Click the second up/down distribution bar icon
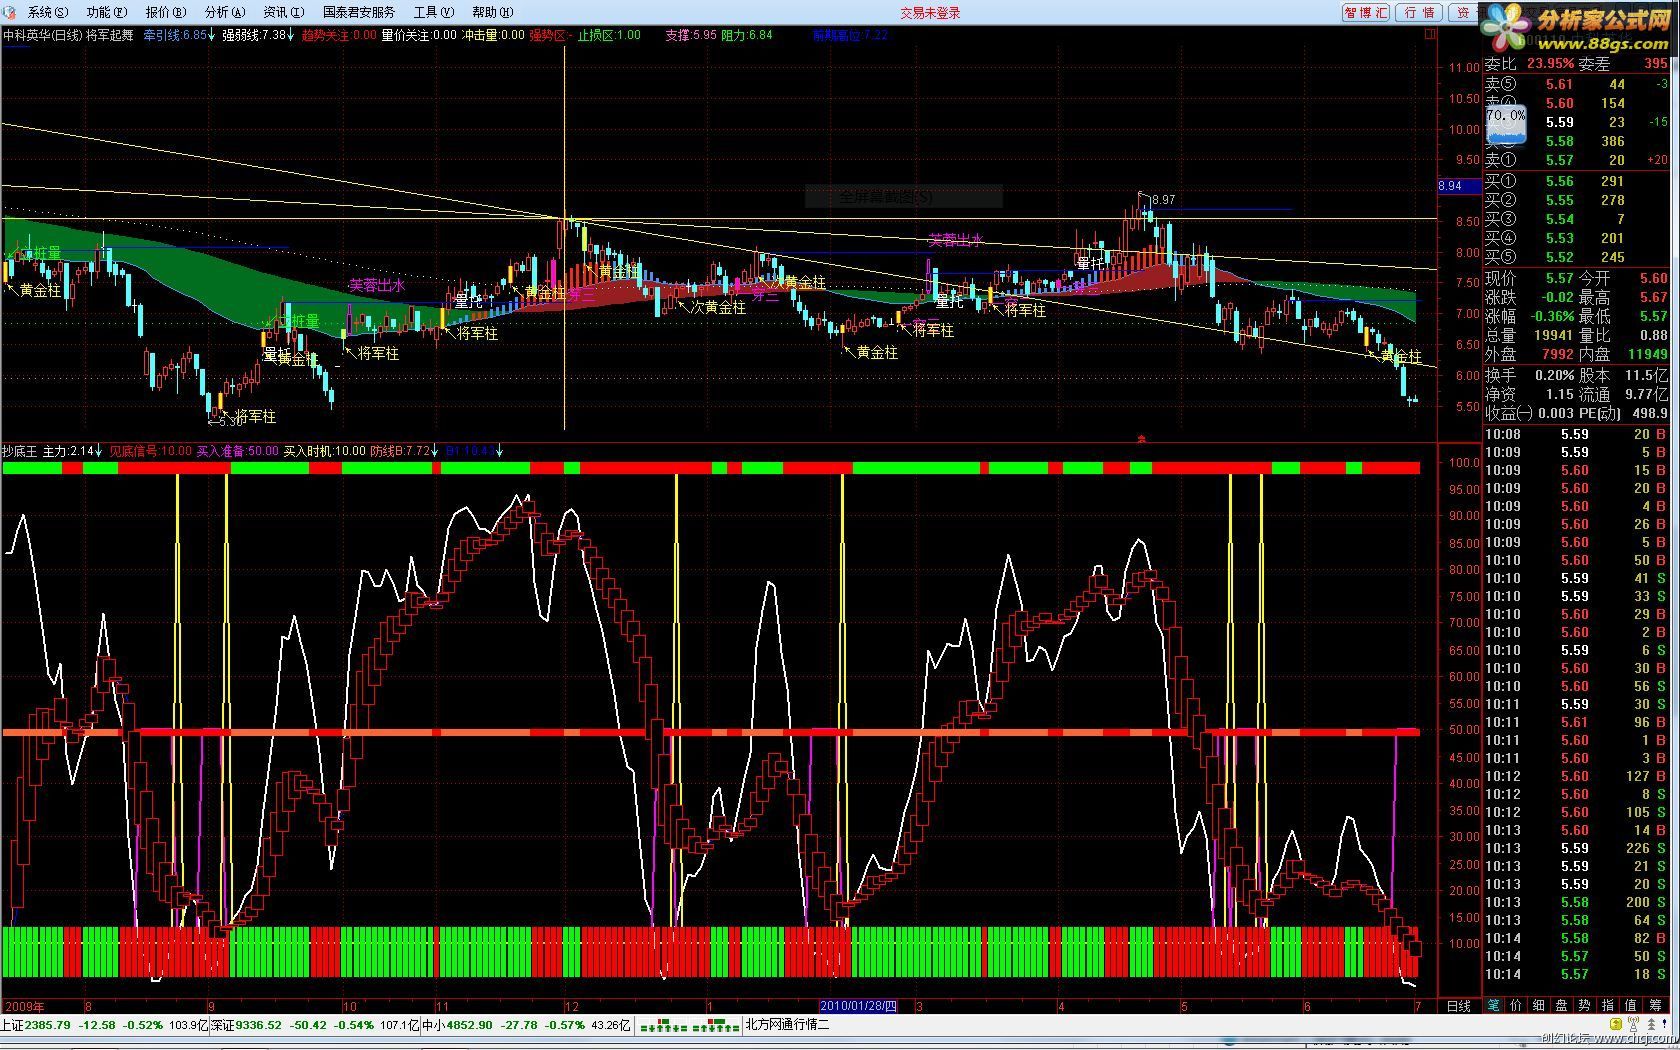The width and height of the screenshot is (1680, 1050). (x=716, y=1026)
